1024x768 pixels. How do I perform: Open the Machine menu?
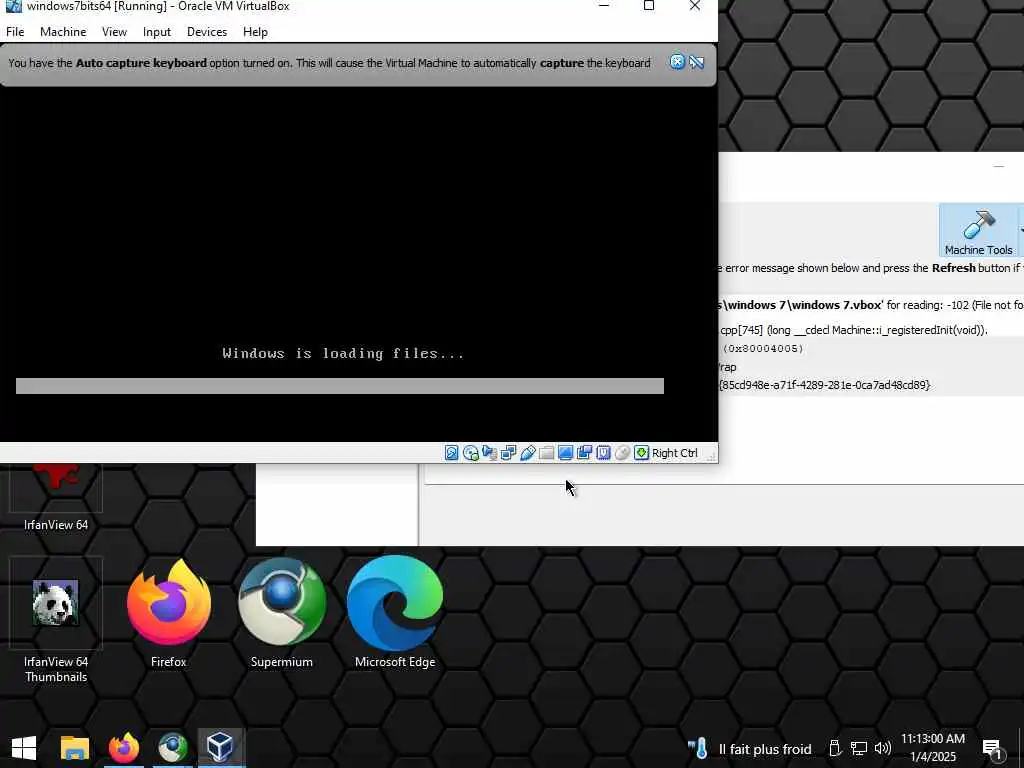(63, 32)
